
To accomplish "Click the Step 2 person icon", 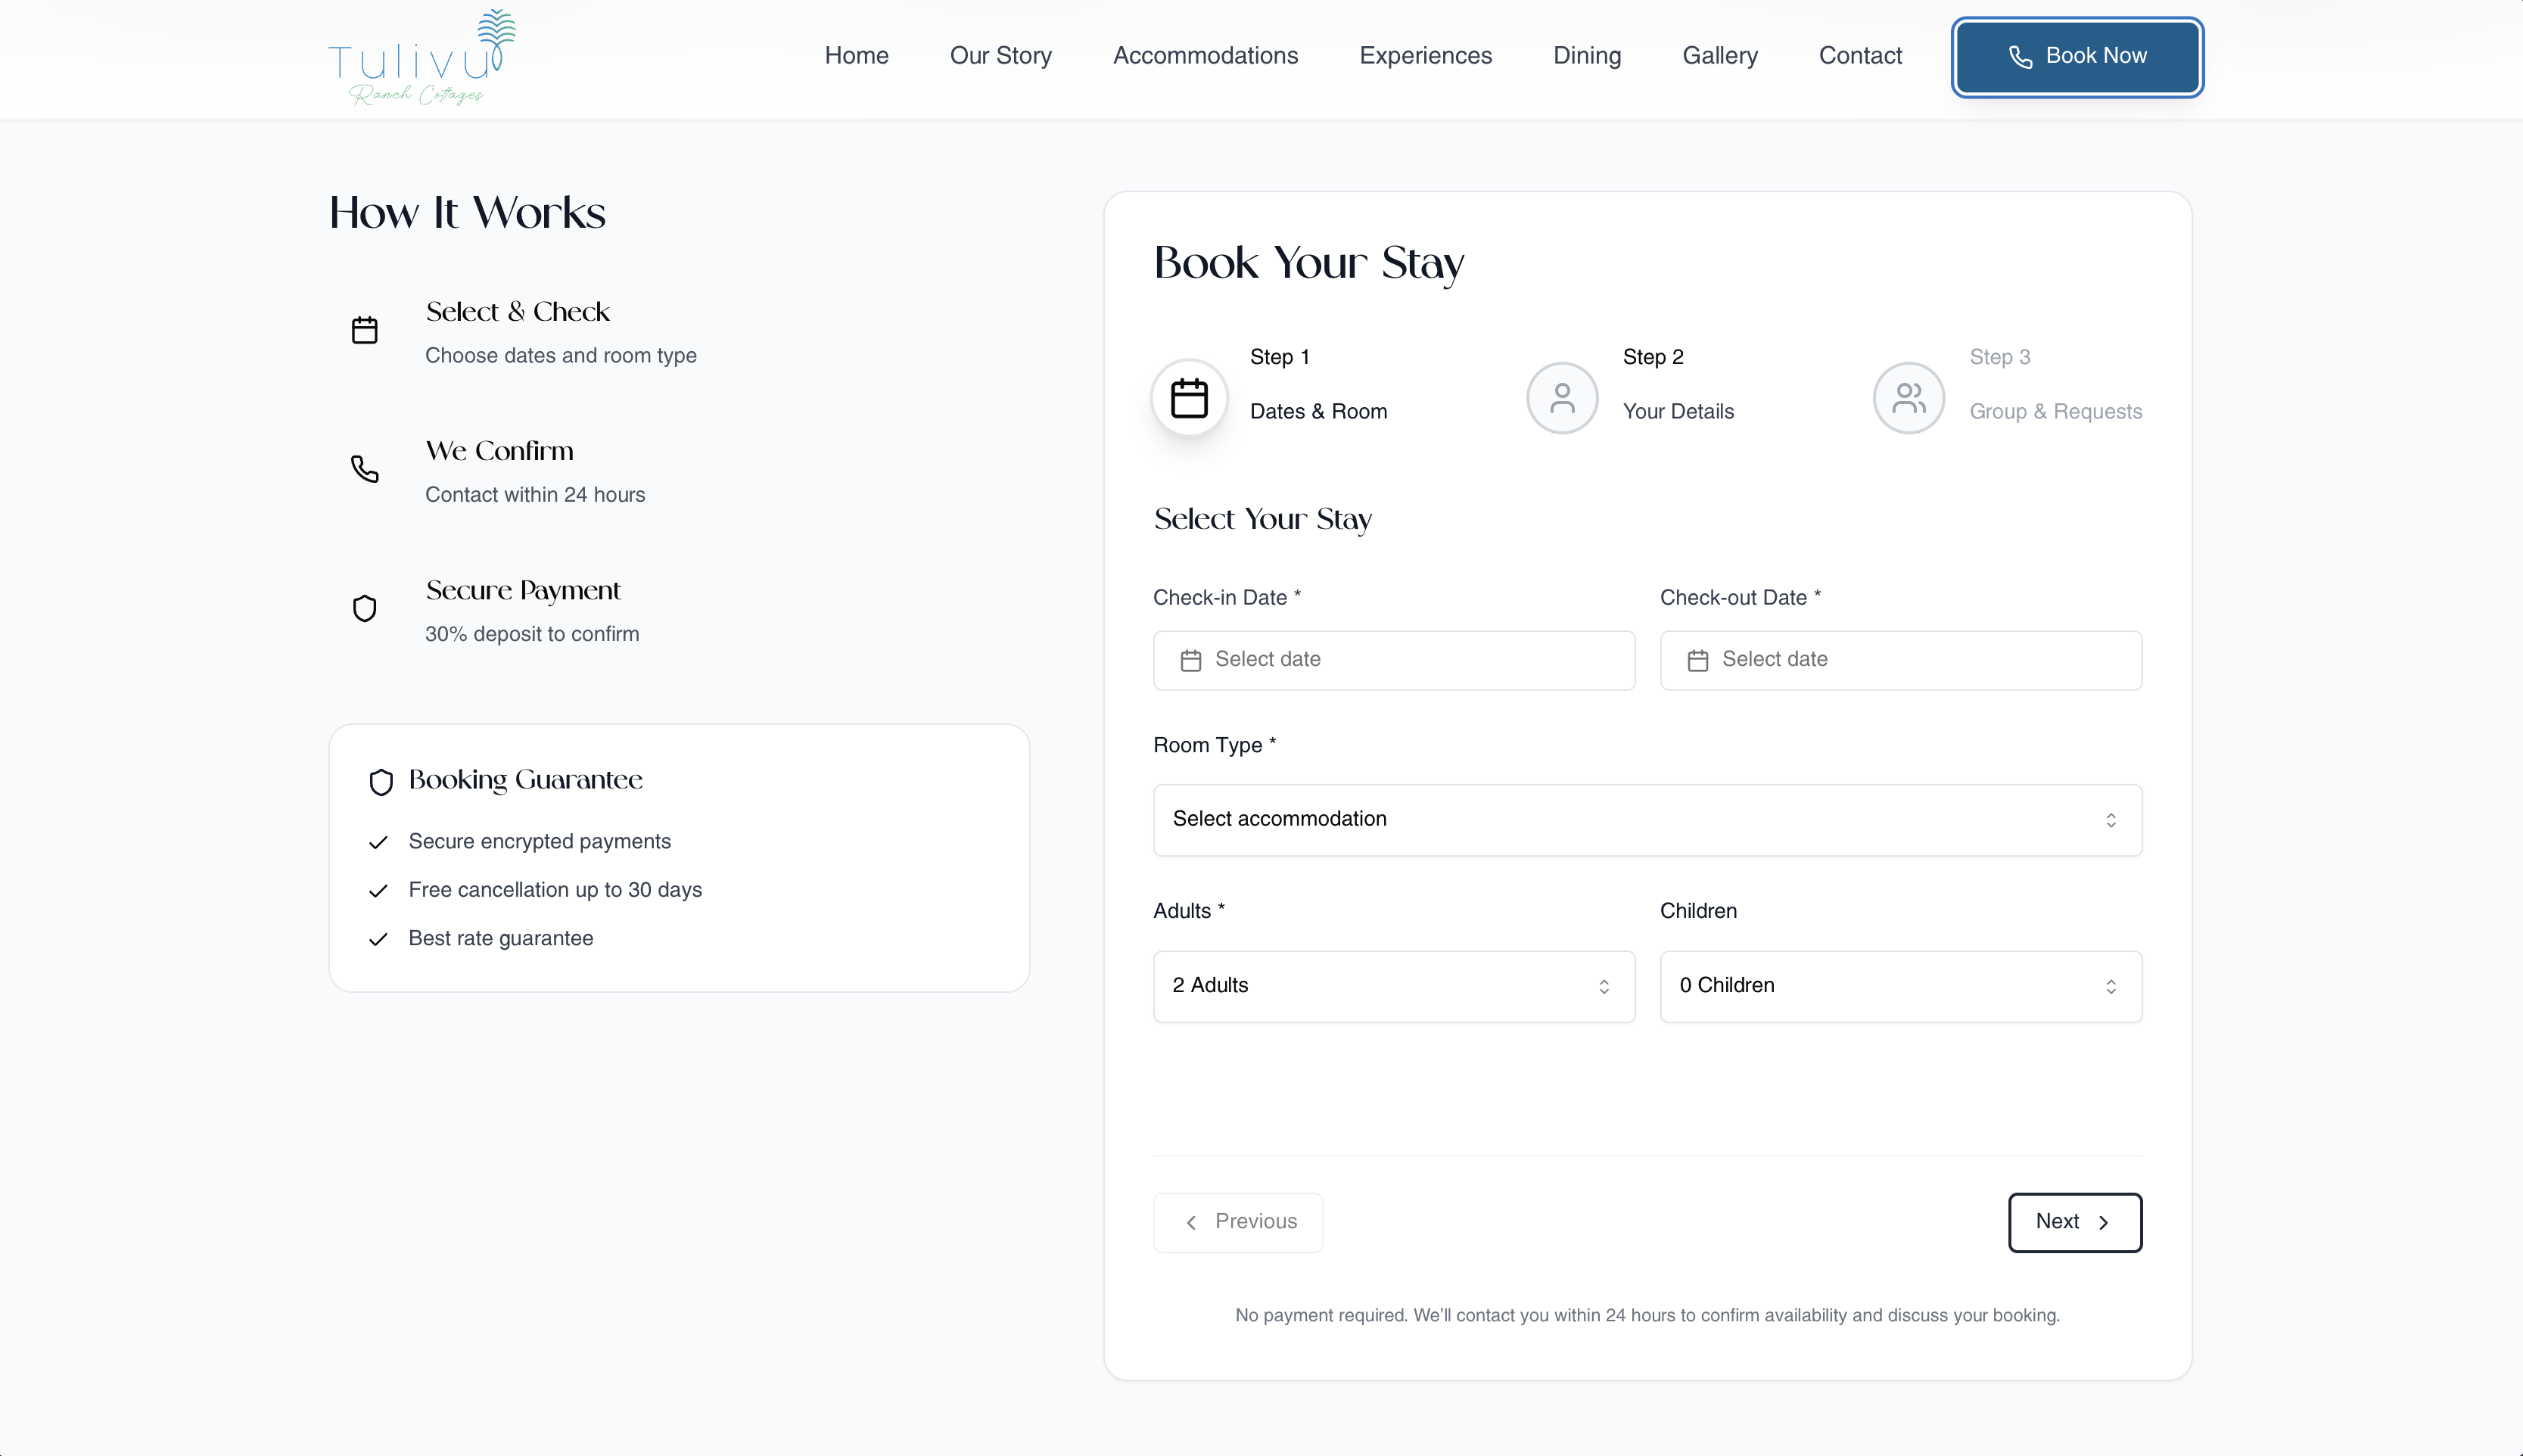I will (1561, 398).
